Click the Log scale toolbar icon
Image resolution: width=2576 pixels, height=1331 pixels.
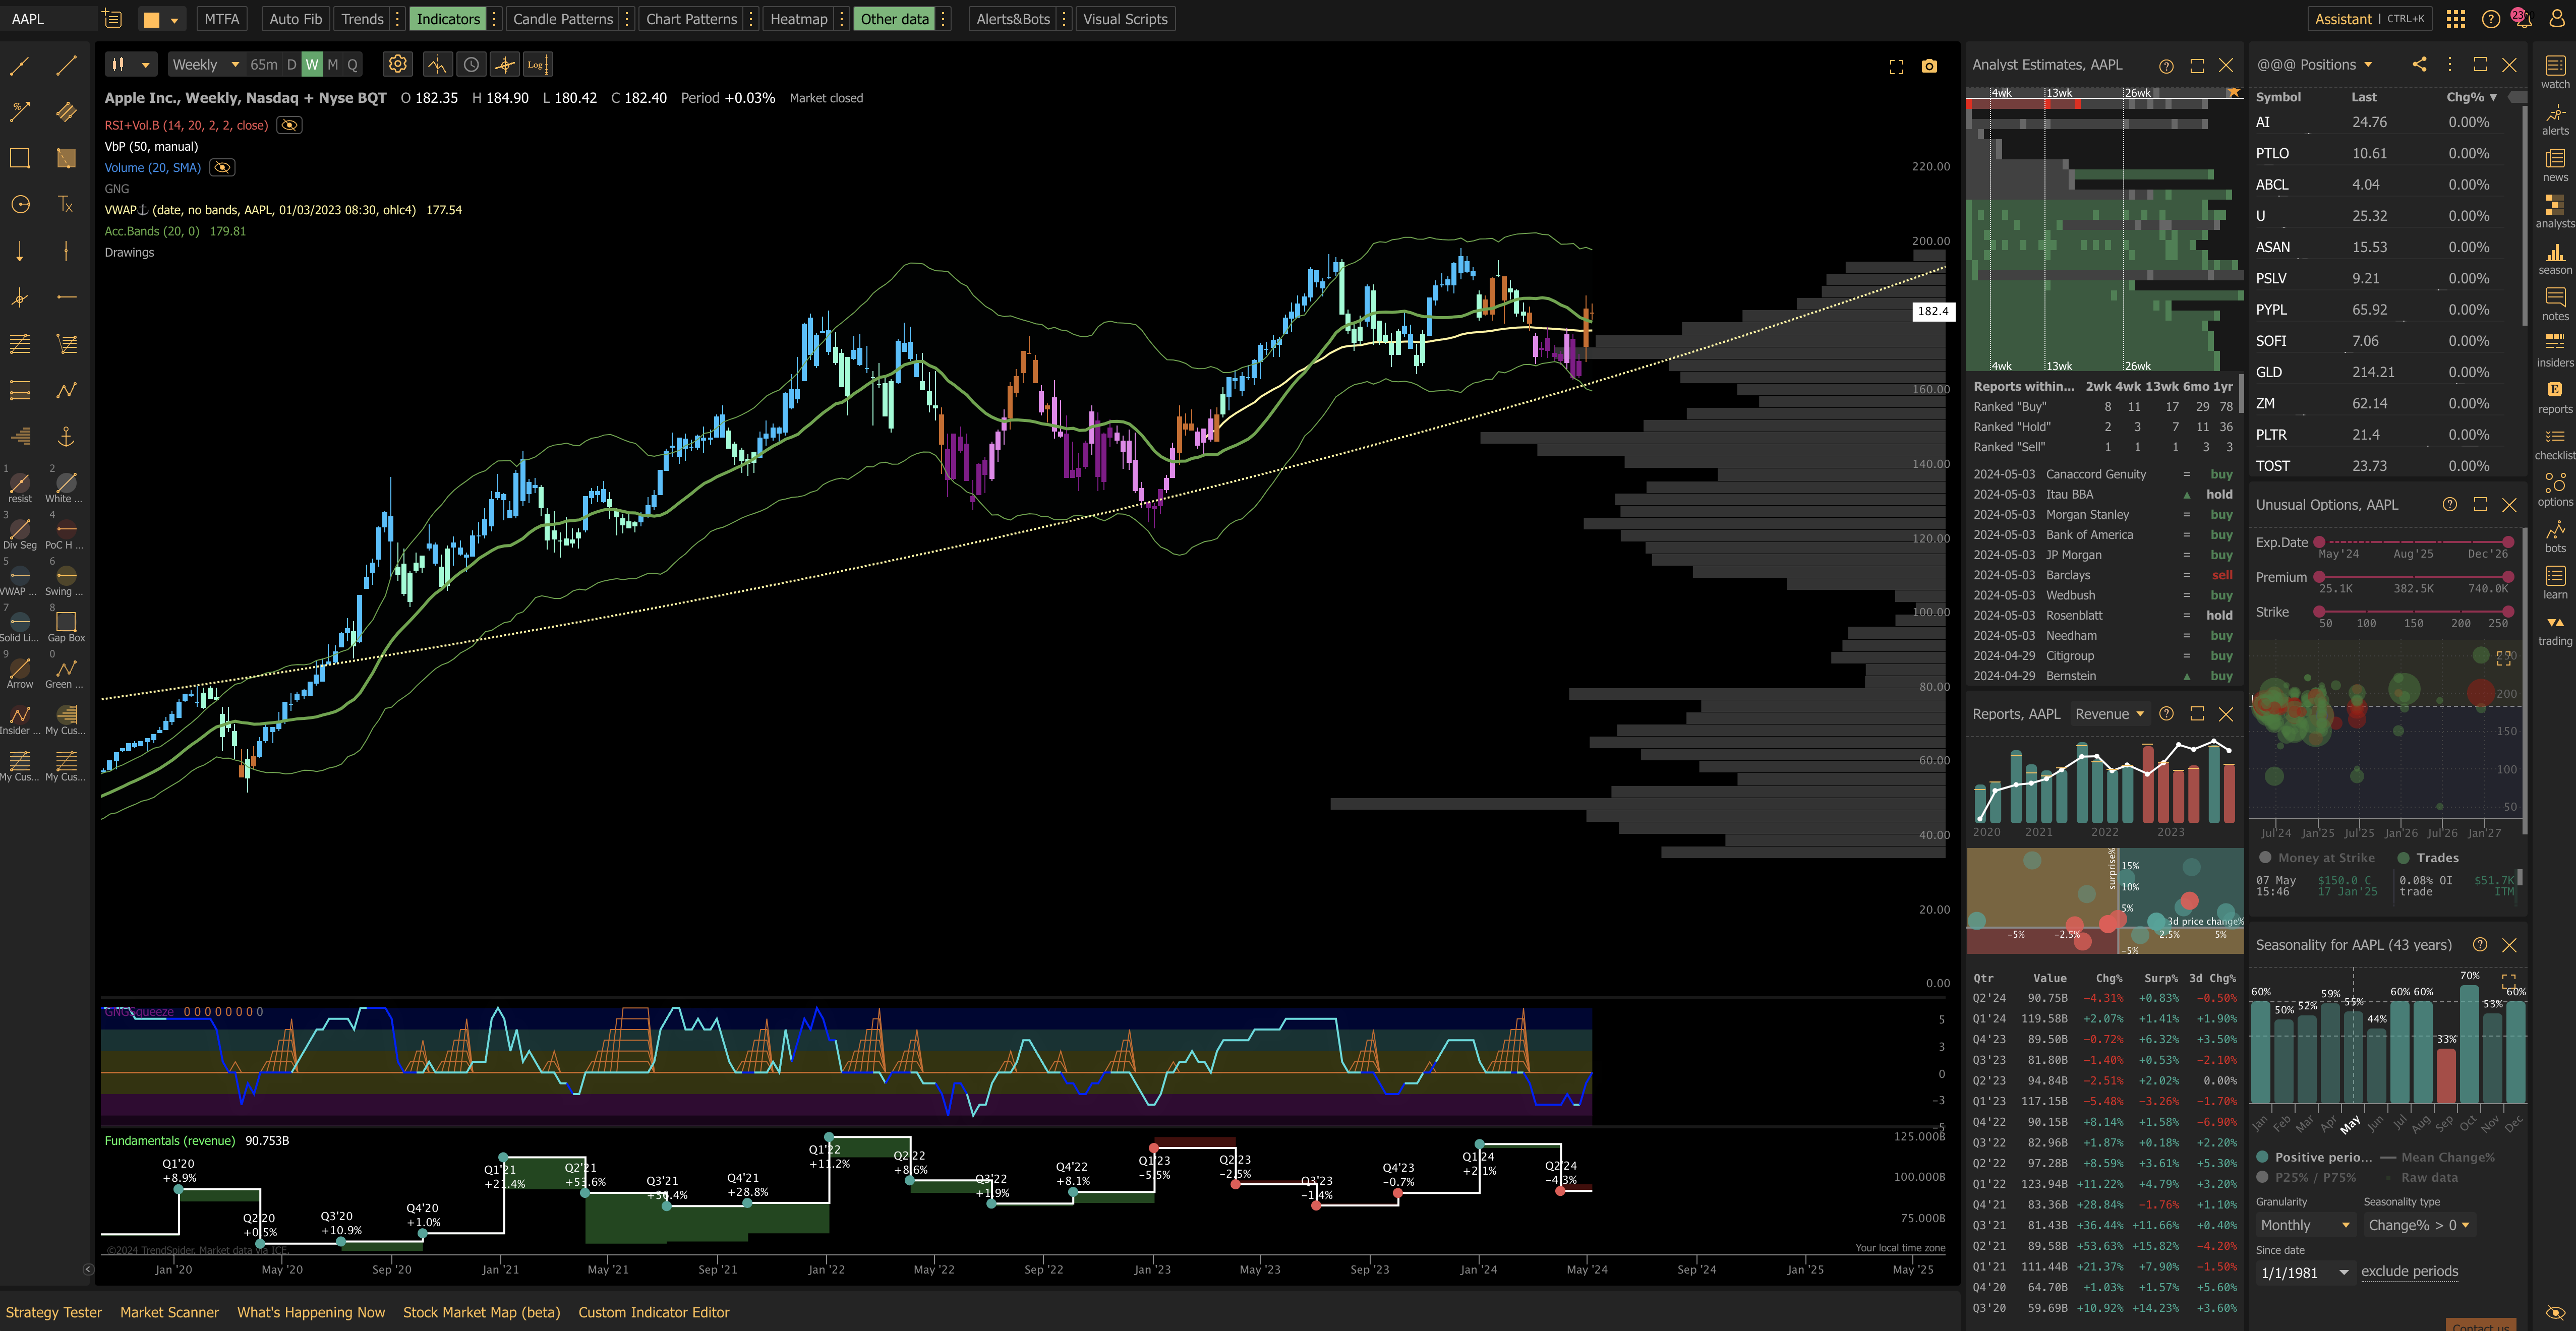point(537,65)
